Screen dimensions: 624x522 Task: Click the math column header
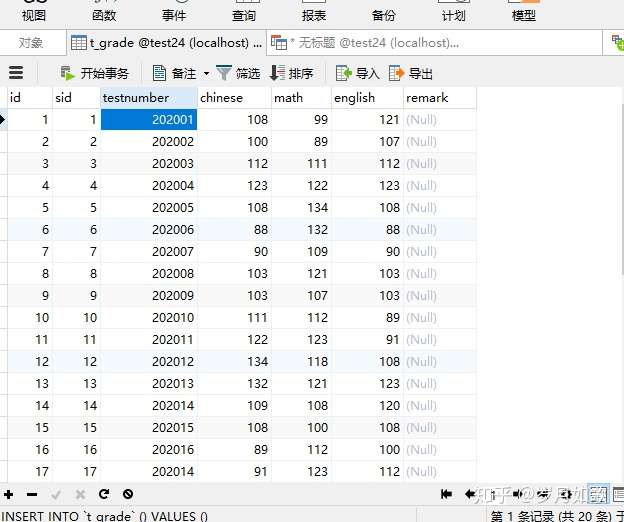tap(301, 97)
